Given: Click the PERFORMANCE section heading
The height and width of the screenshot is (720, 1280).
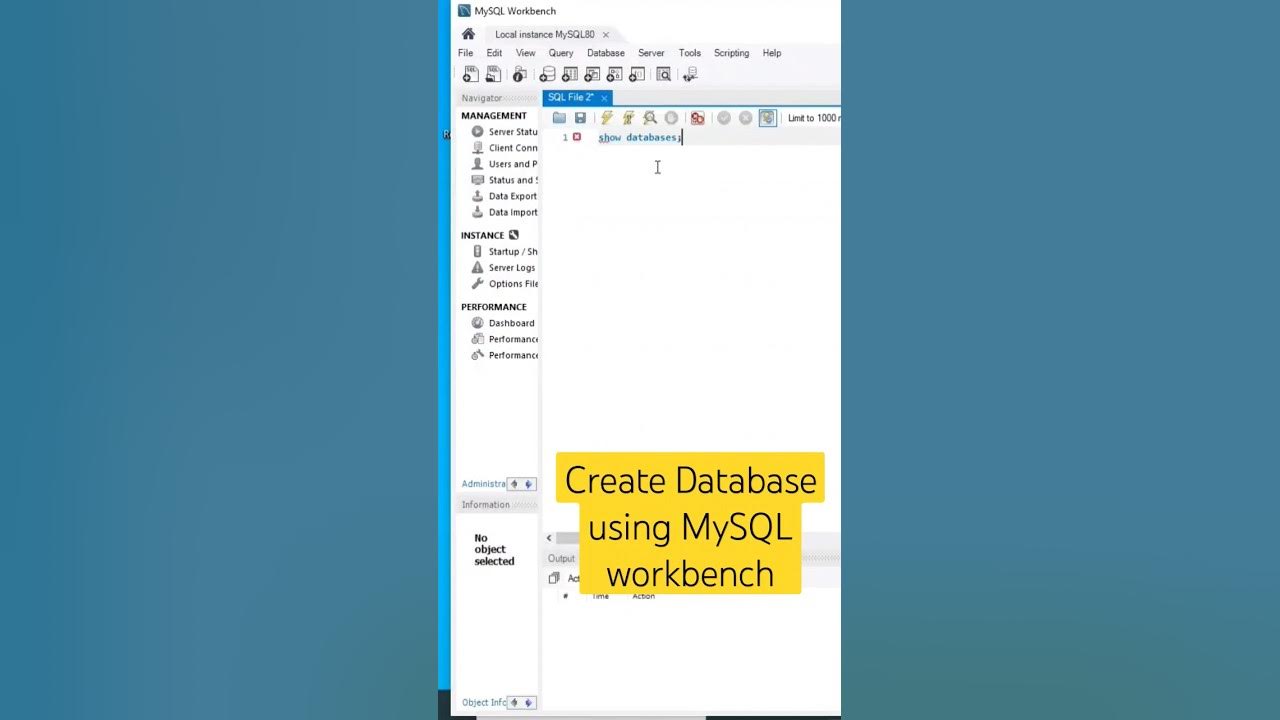Looking at the screenshot, I should click(x=494, y=307).
